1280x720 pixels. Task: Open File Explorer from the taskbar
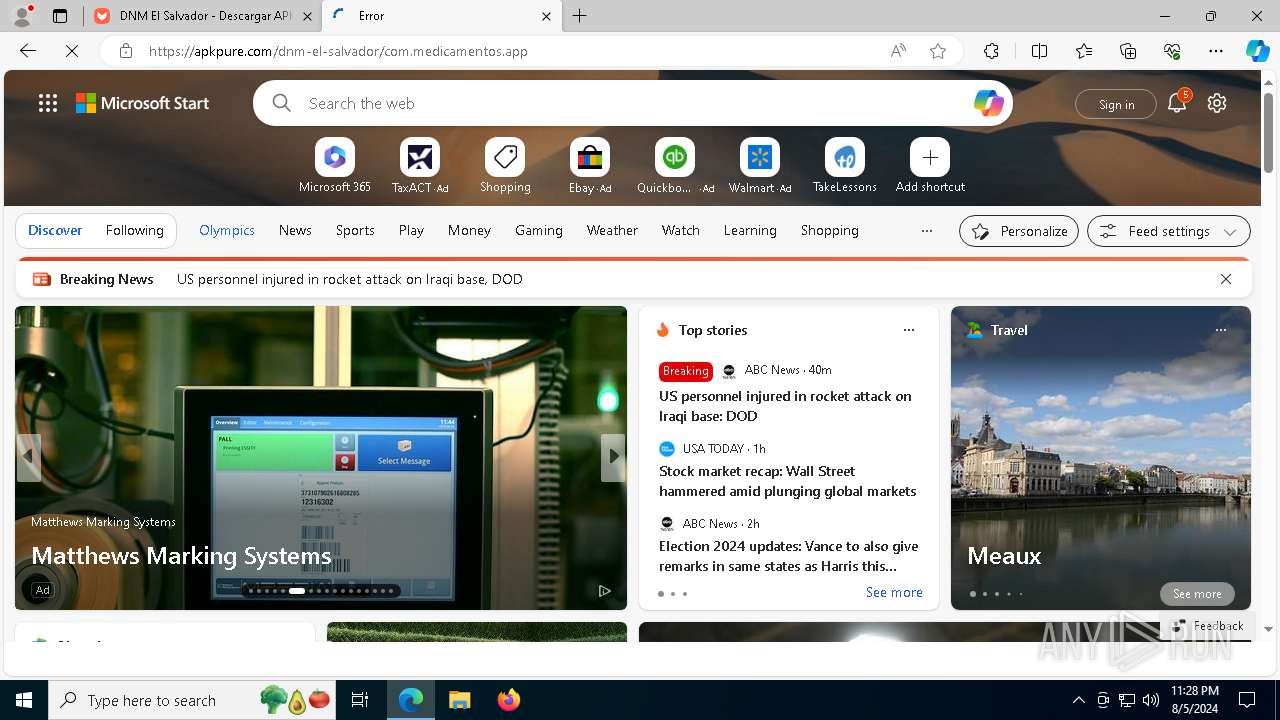point(459,700)
